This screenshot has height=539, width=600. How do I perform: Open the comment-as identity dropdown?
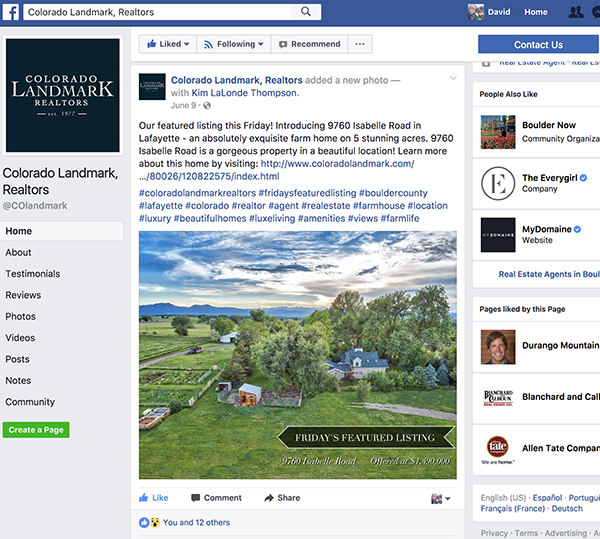point(441,498)
